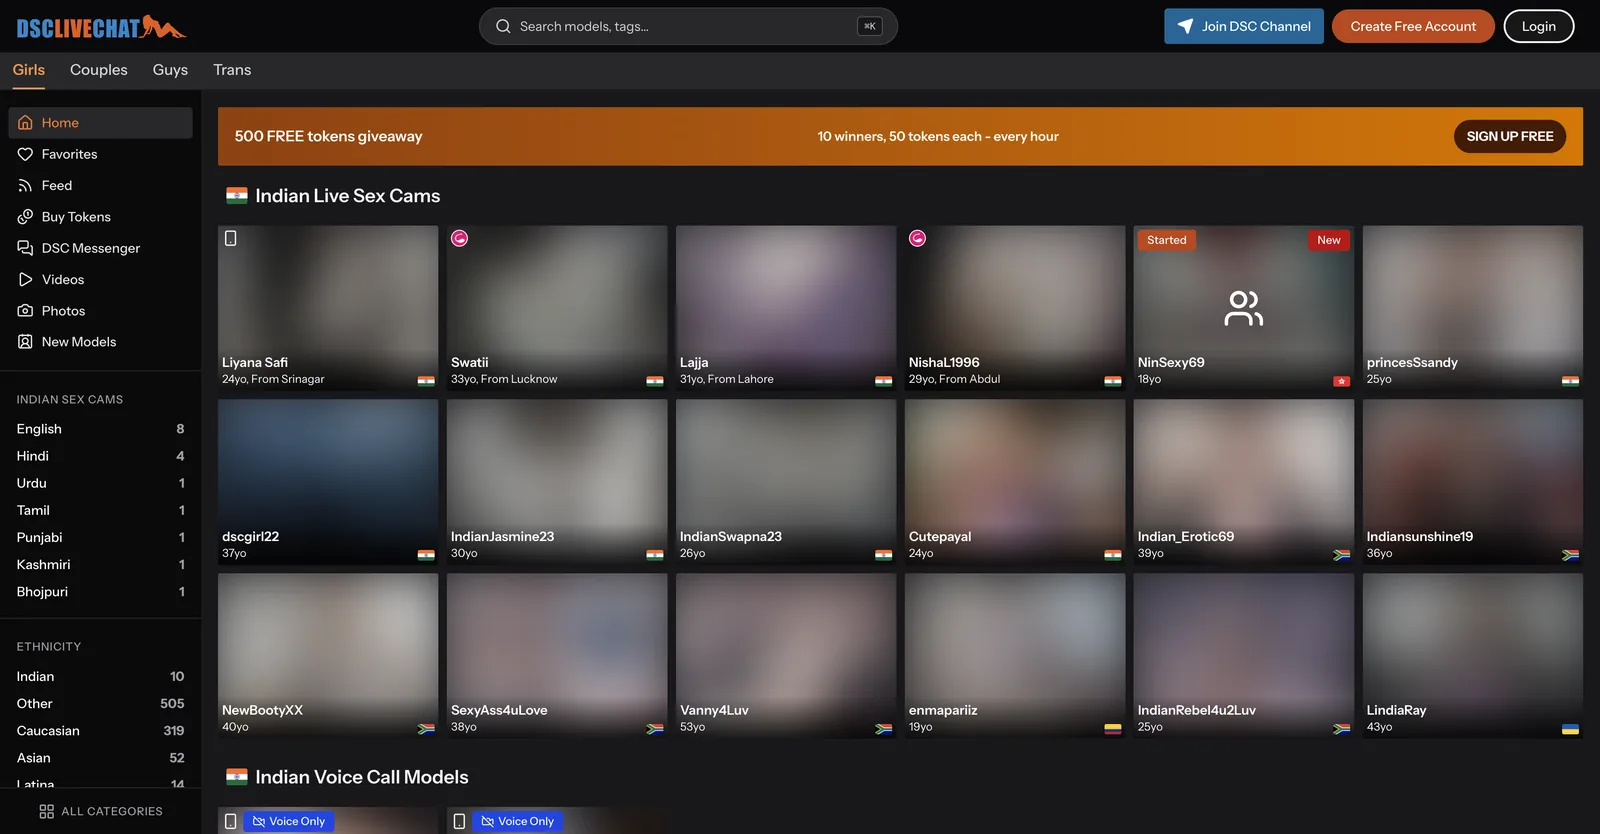
Task: Click the second Voice Only badge
Action: (x=518, y=821)
